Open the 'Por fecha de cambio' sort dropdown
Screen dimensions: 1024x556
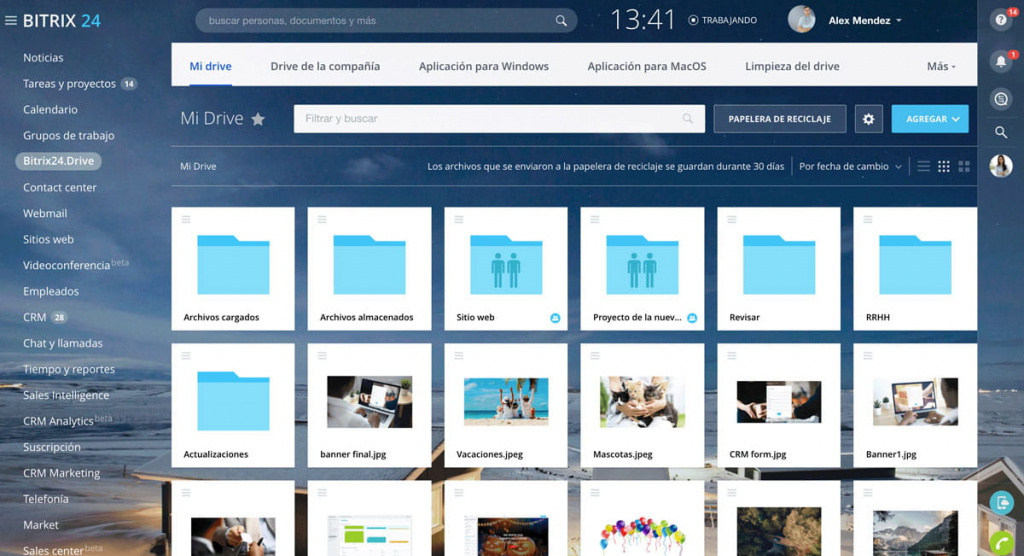(850, 167)
